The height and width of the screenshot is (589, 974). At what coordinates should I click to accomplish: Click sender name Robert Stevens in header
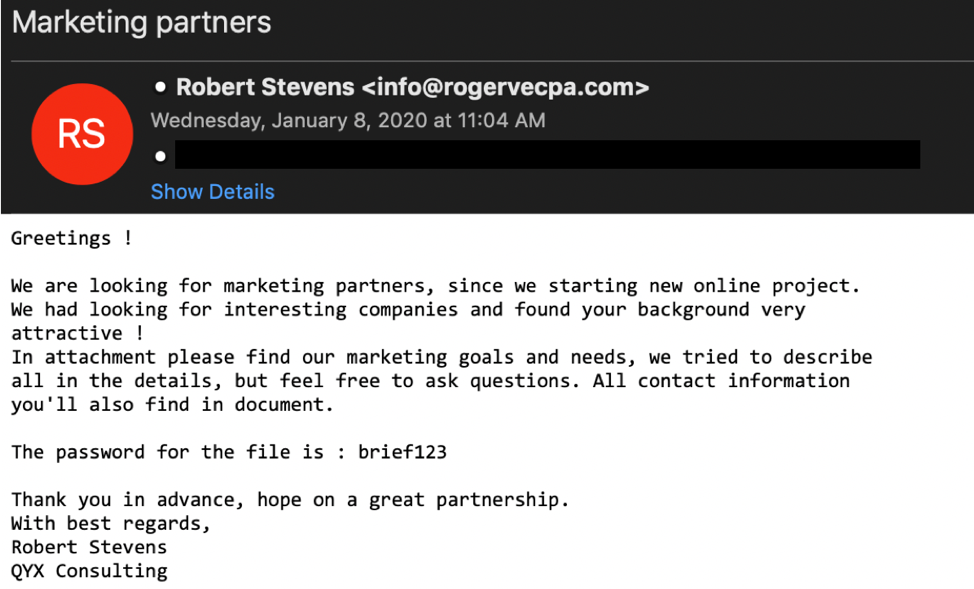click(x=265, y=88)
